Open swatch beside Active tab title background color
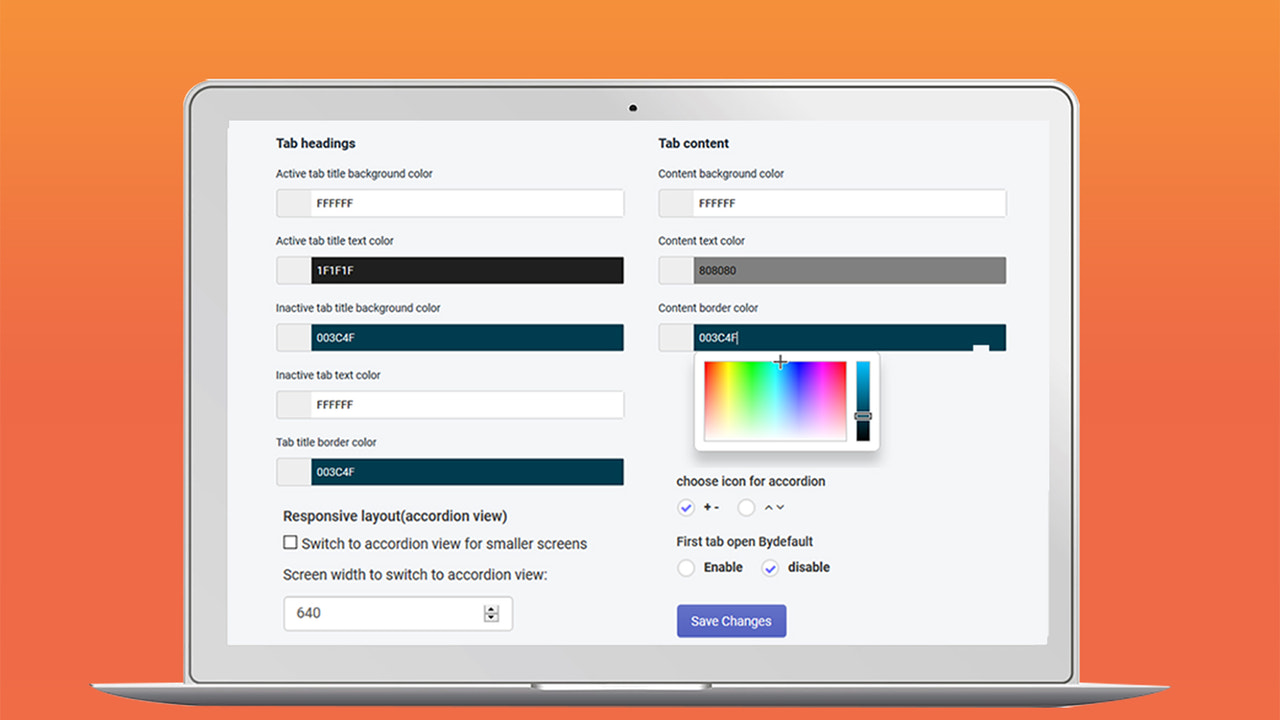This screenshot has height=720, width=1280. (x=294, y=203)
